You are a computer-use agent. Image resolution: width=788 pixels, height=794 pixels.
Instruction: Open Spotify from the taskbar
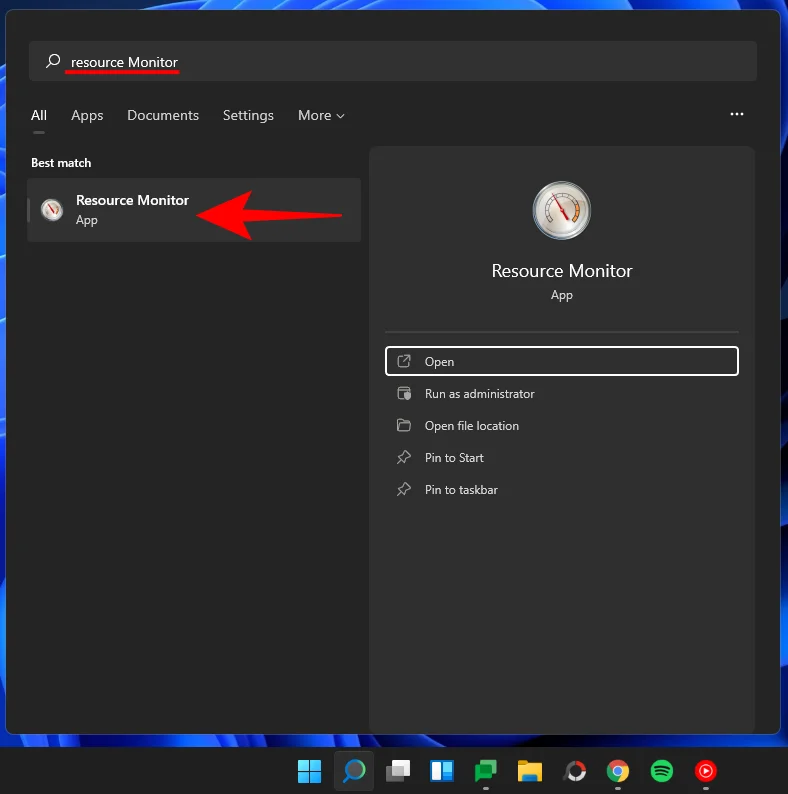point(662,771)
